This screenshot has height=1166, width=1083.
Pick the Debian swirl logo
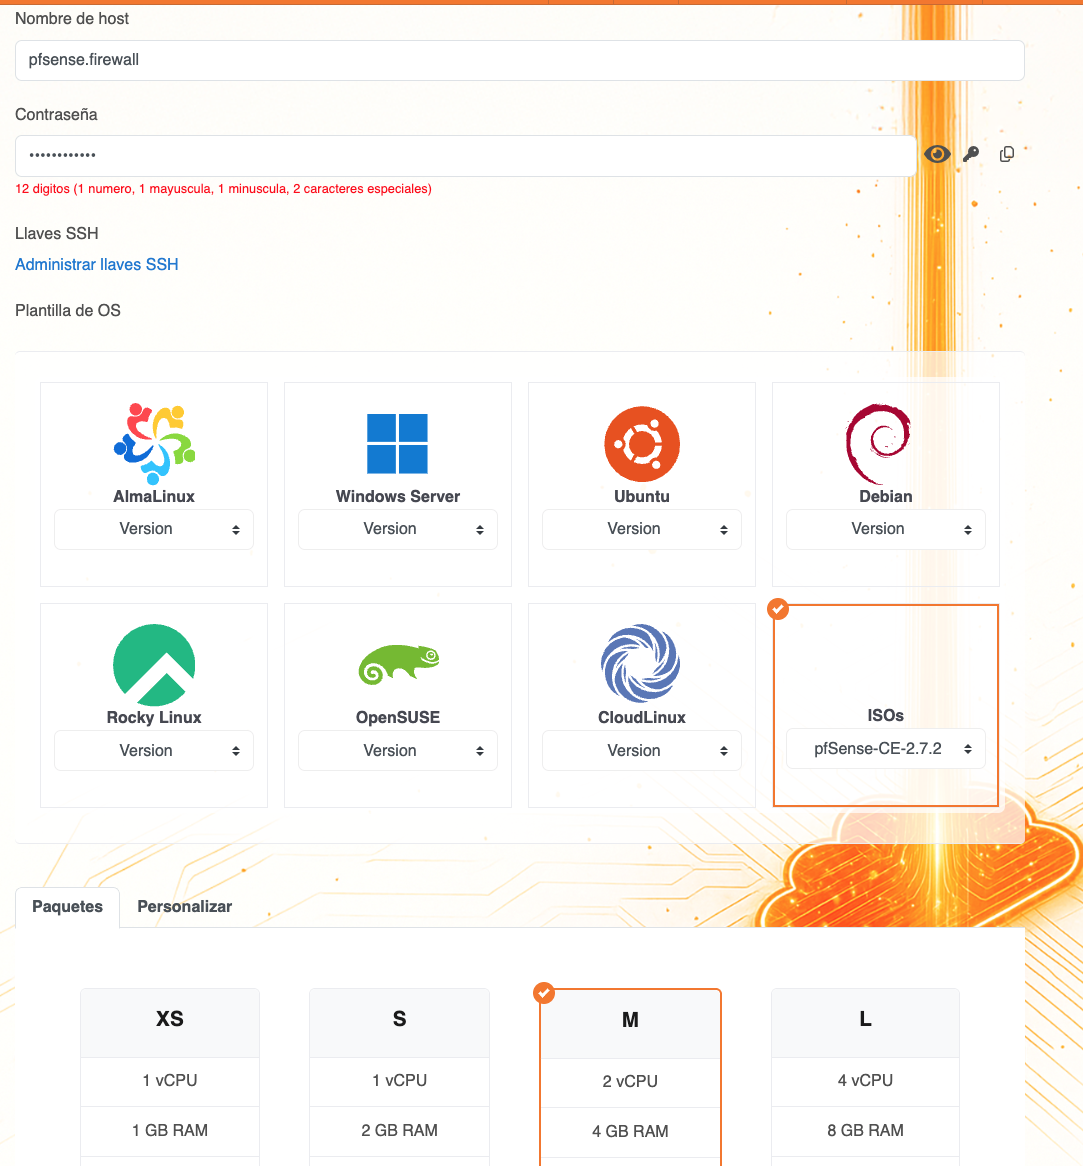(x=878, y=443)
